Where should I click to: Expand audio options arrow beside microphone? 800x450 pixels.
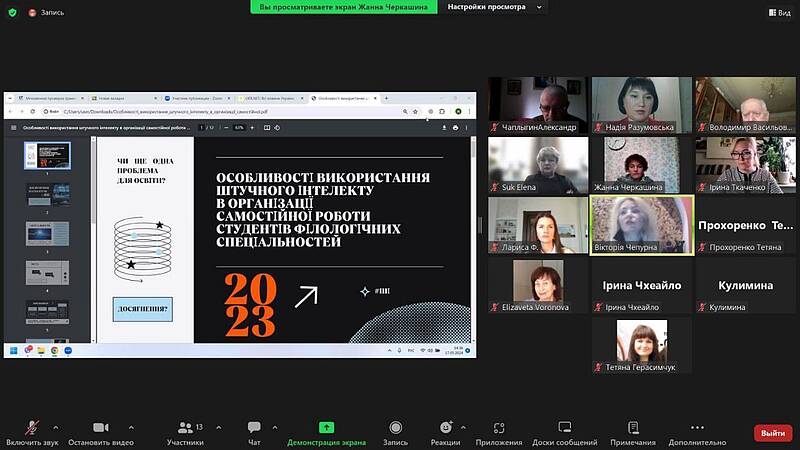click(x=64, y=426)
